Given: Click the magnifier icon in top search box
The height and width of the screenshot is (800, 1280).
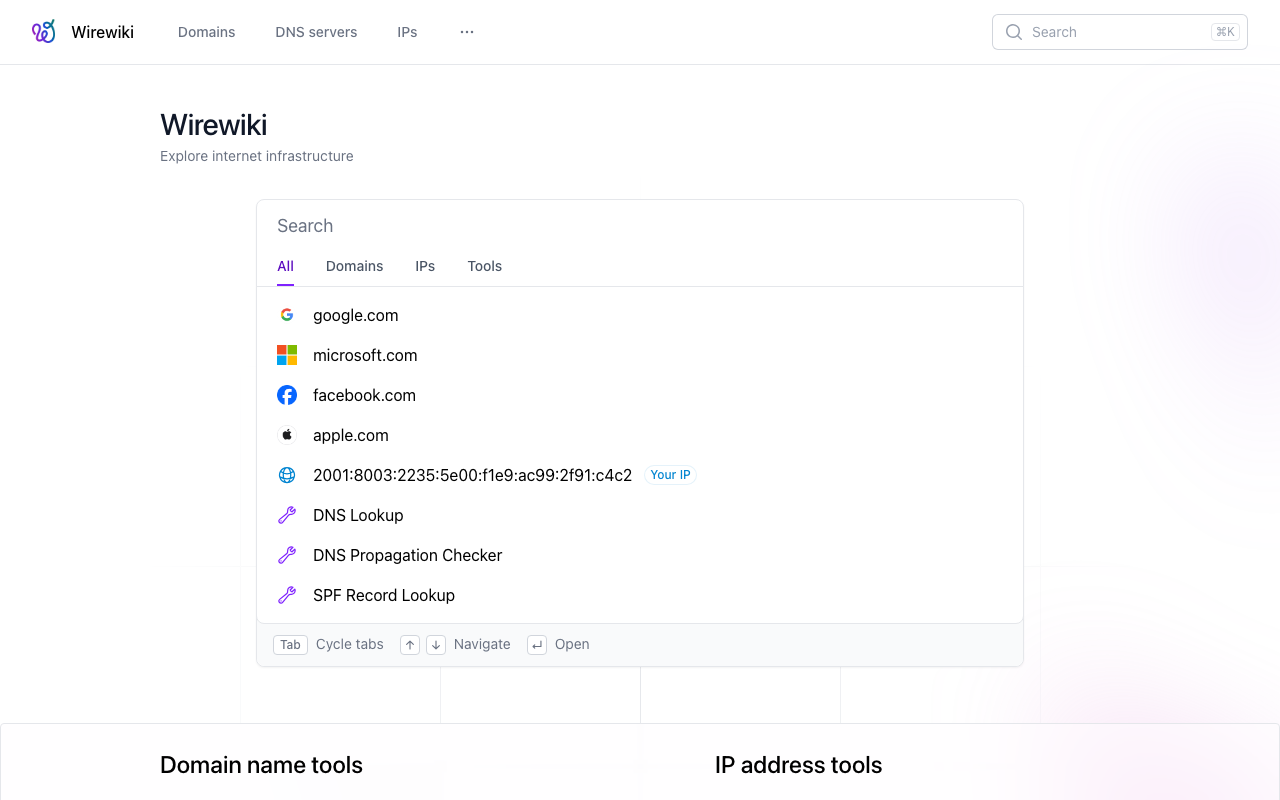Looking at the screenshot, I should pos(1014,32).
